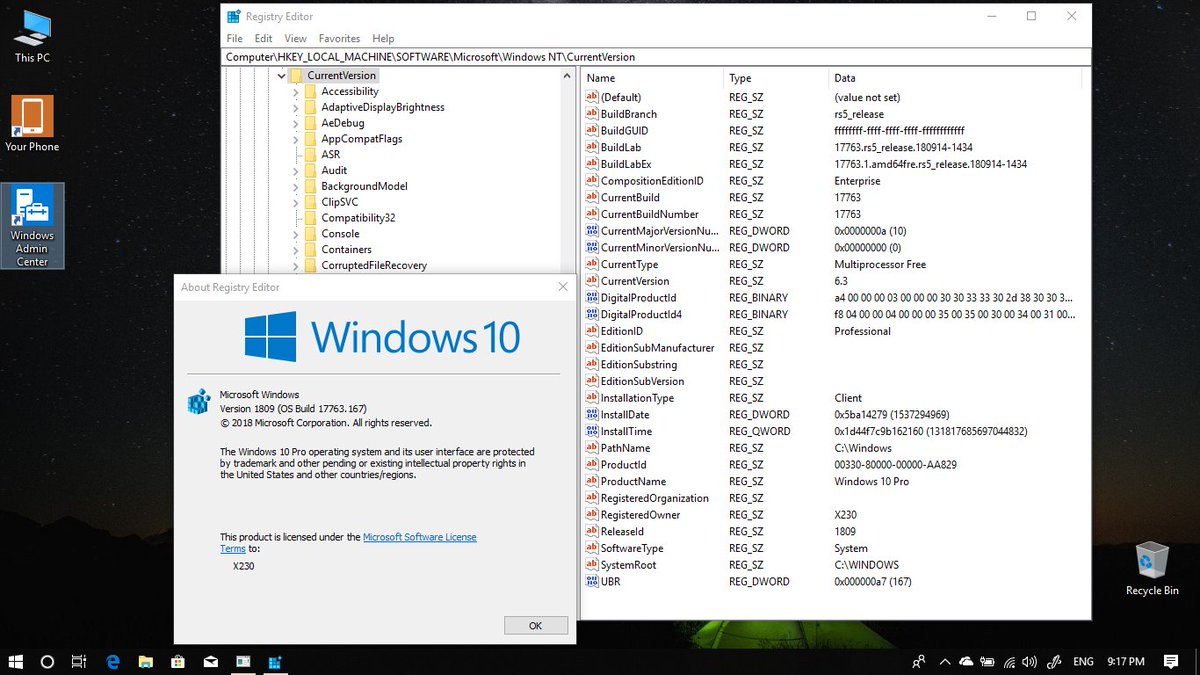Expand the CorruptedFileRecovery key
Viewport: 1200px width, 675px height.
[296, 265]
